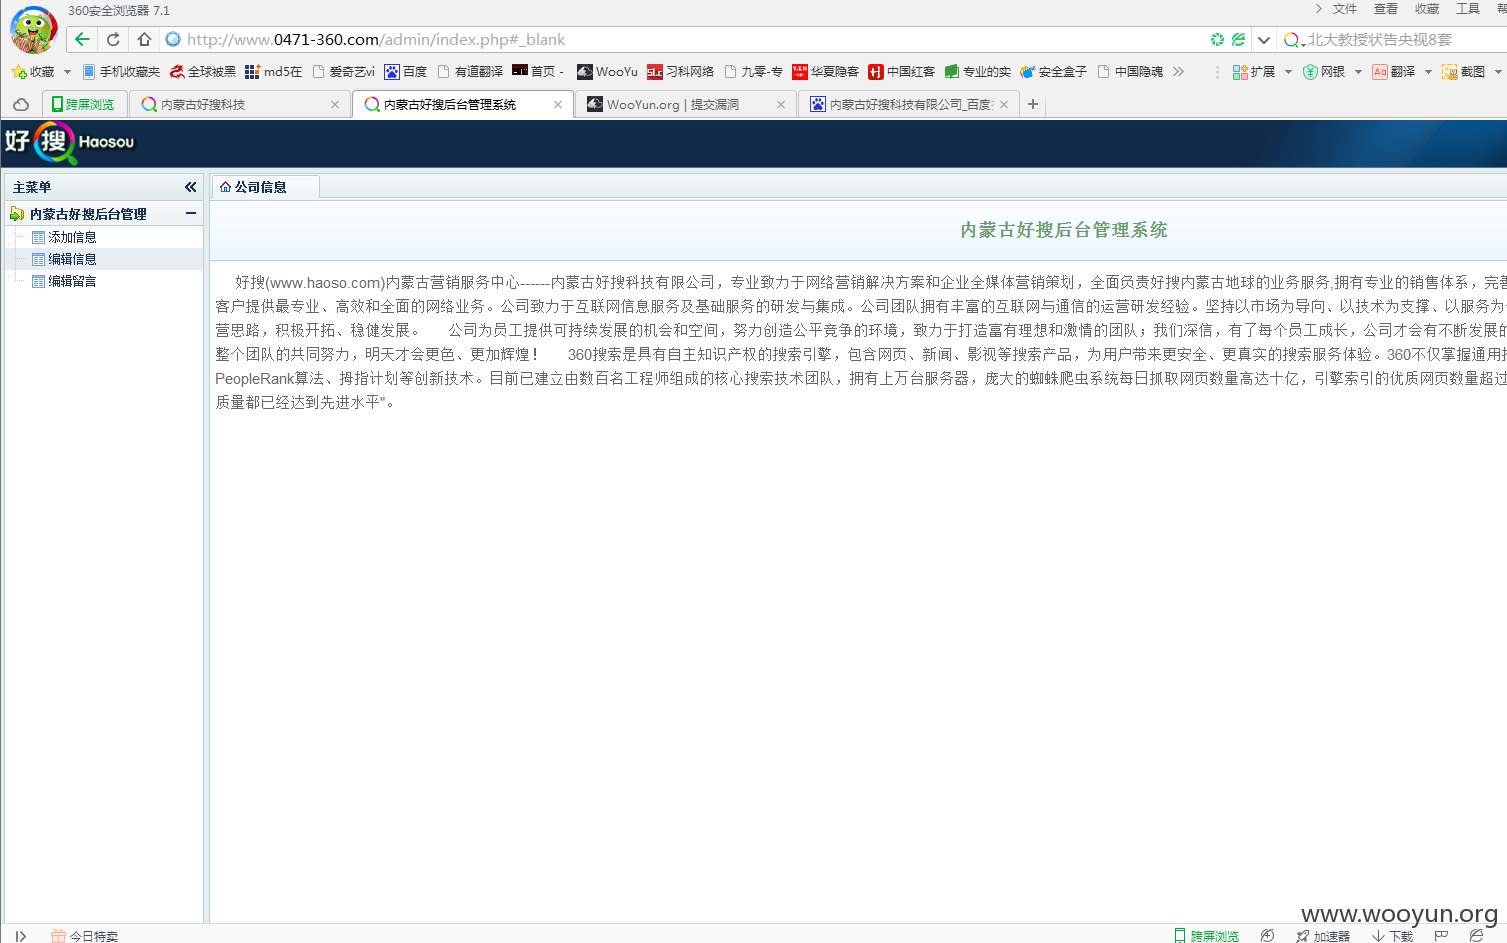The height and width of the screenshot is (943, 1507).
Task: Open the 翻译 dropdown arrow
Action: [x=1428, y=72]
